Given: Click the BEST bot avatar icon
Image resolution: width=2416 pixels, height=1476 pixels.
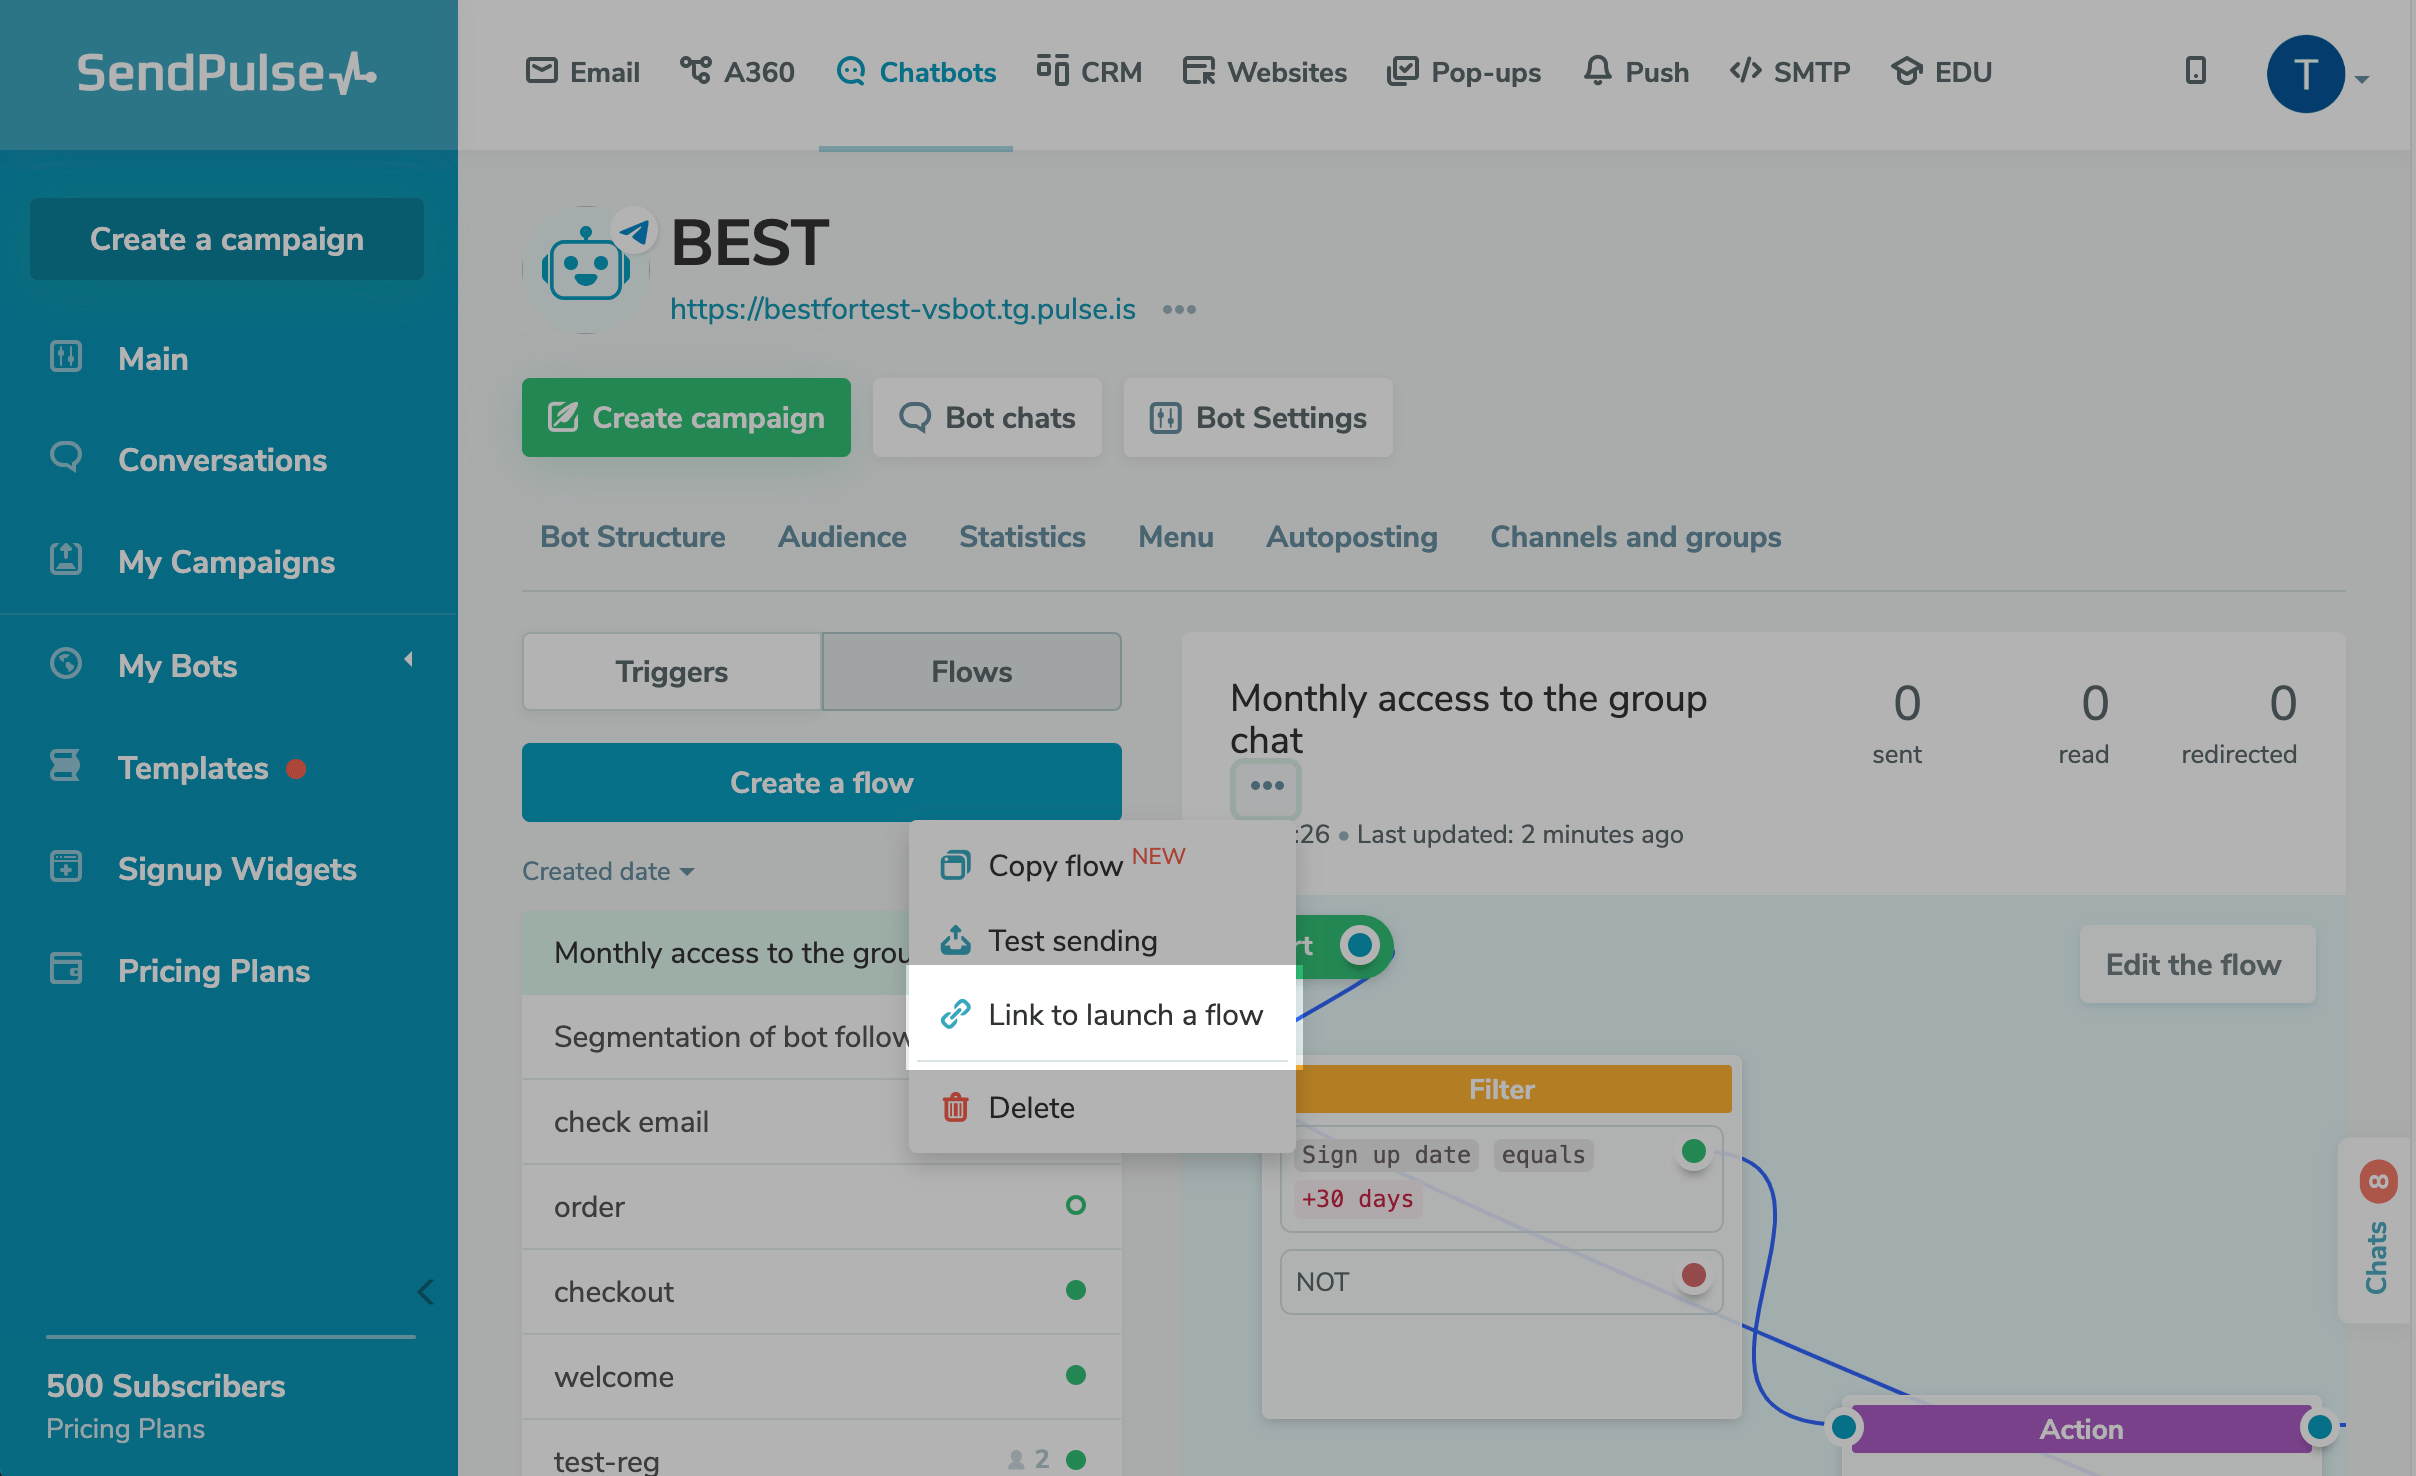Looking at the screenshot, I should pyautogui.click(x=586, y=269).
